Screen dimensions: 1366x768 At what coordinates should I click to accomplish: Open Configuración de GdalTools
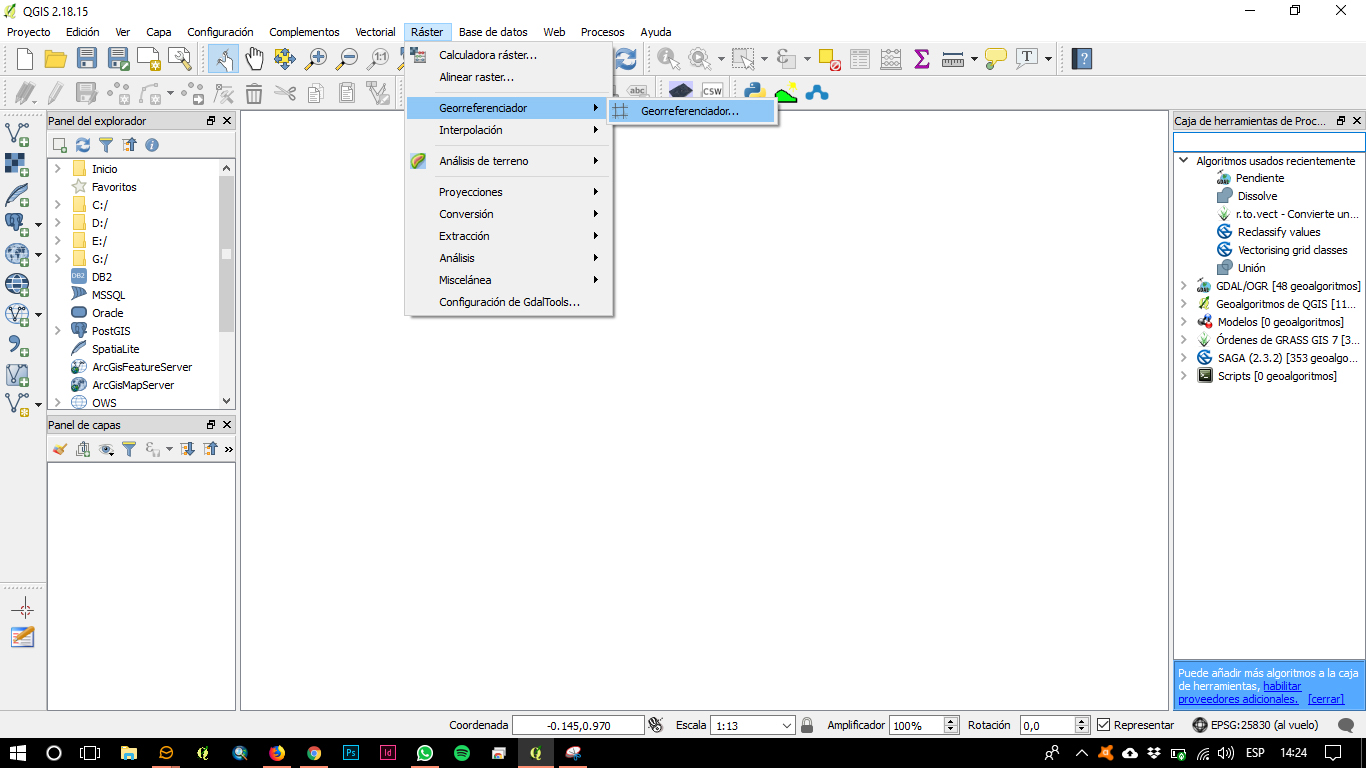tap(509, 302)
